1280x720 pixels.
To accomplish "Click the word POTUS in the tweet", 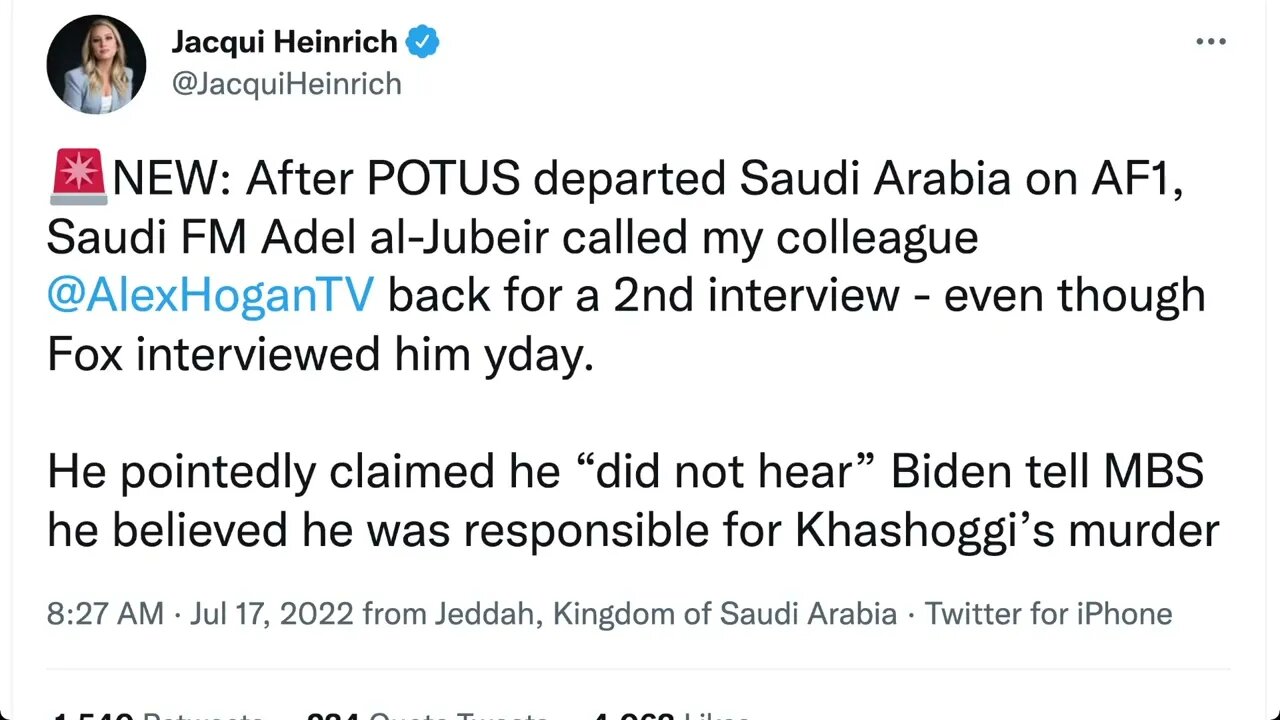I will click(x=443, y=180).
